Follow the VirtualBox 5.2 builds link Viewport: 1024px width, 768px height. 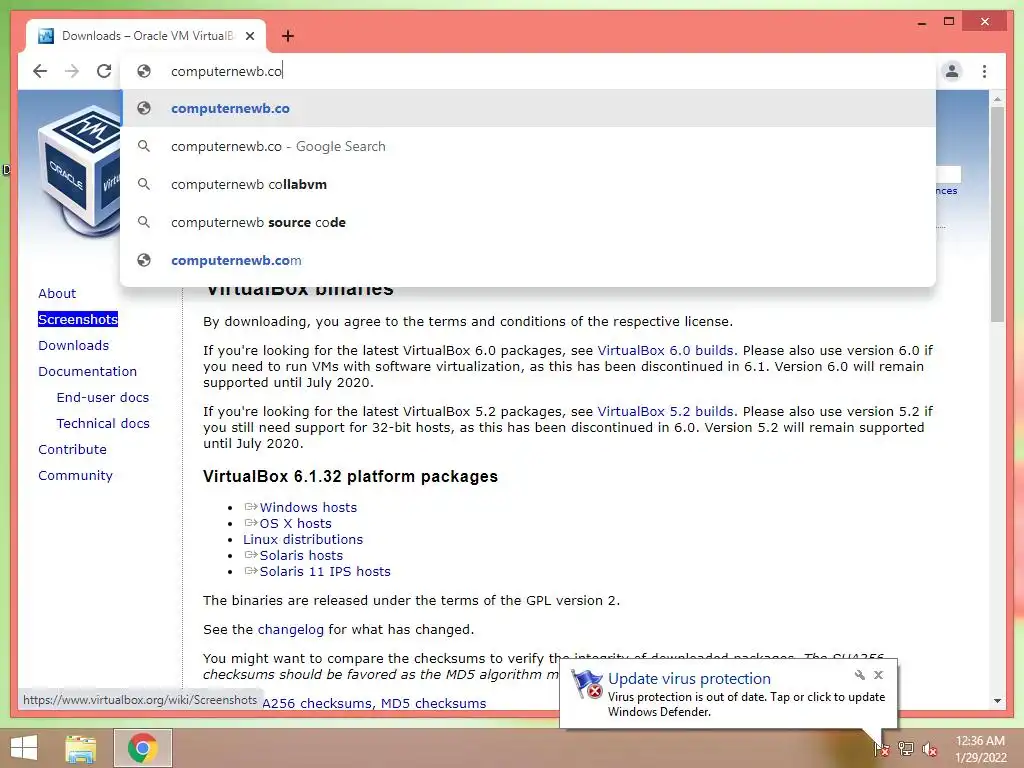665,411
